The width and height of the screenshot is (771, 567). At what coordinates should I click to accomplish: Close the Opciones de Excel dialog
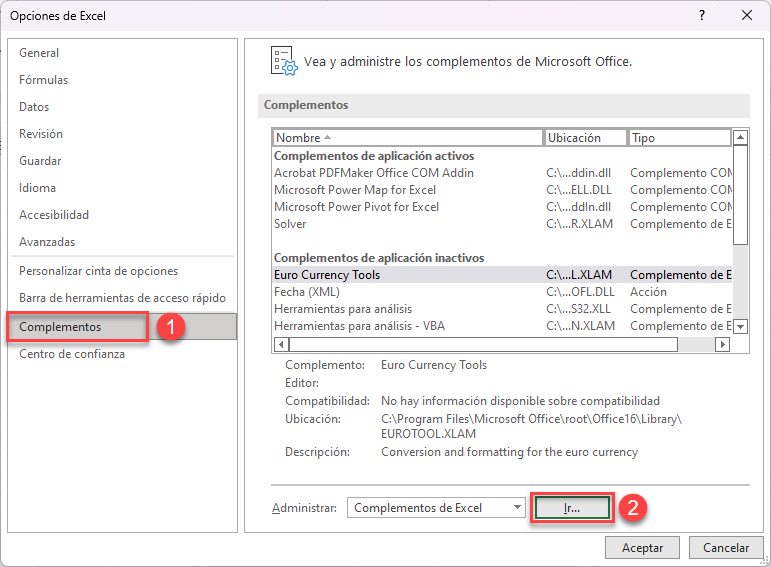tap(747, 15)
